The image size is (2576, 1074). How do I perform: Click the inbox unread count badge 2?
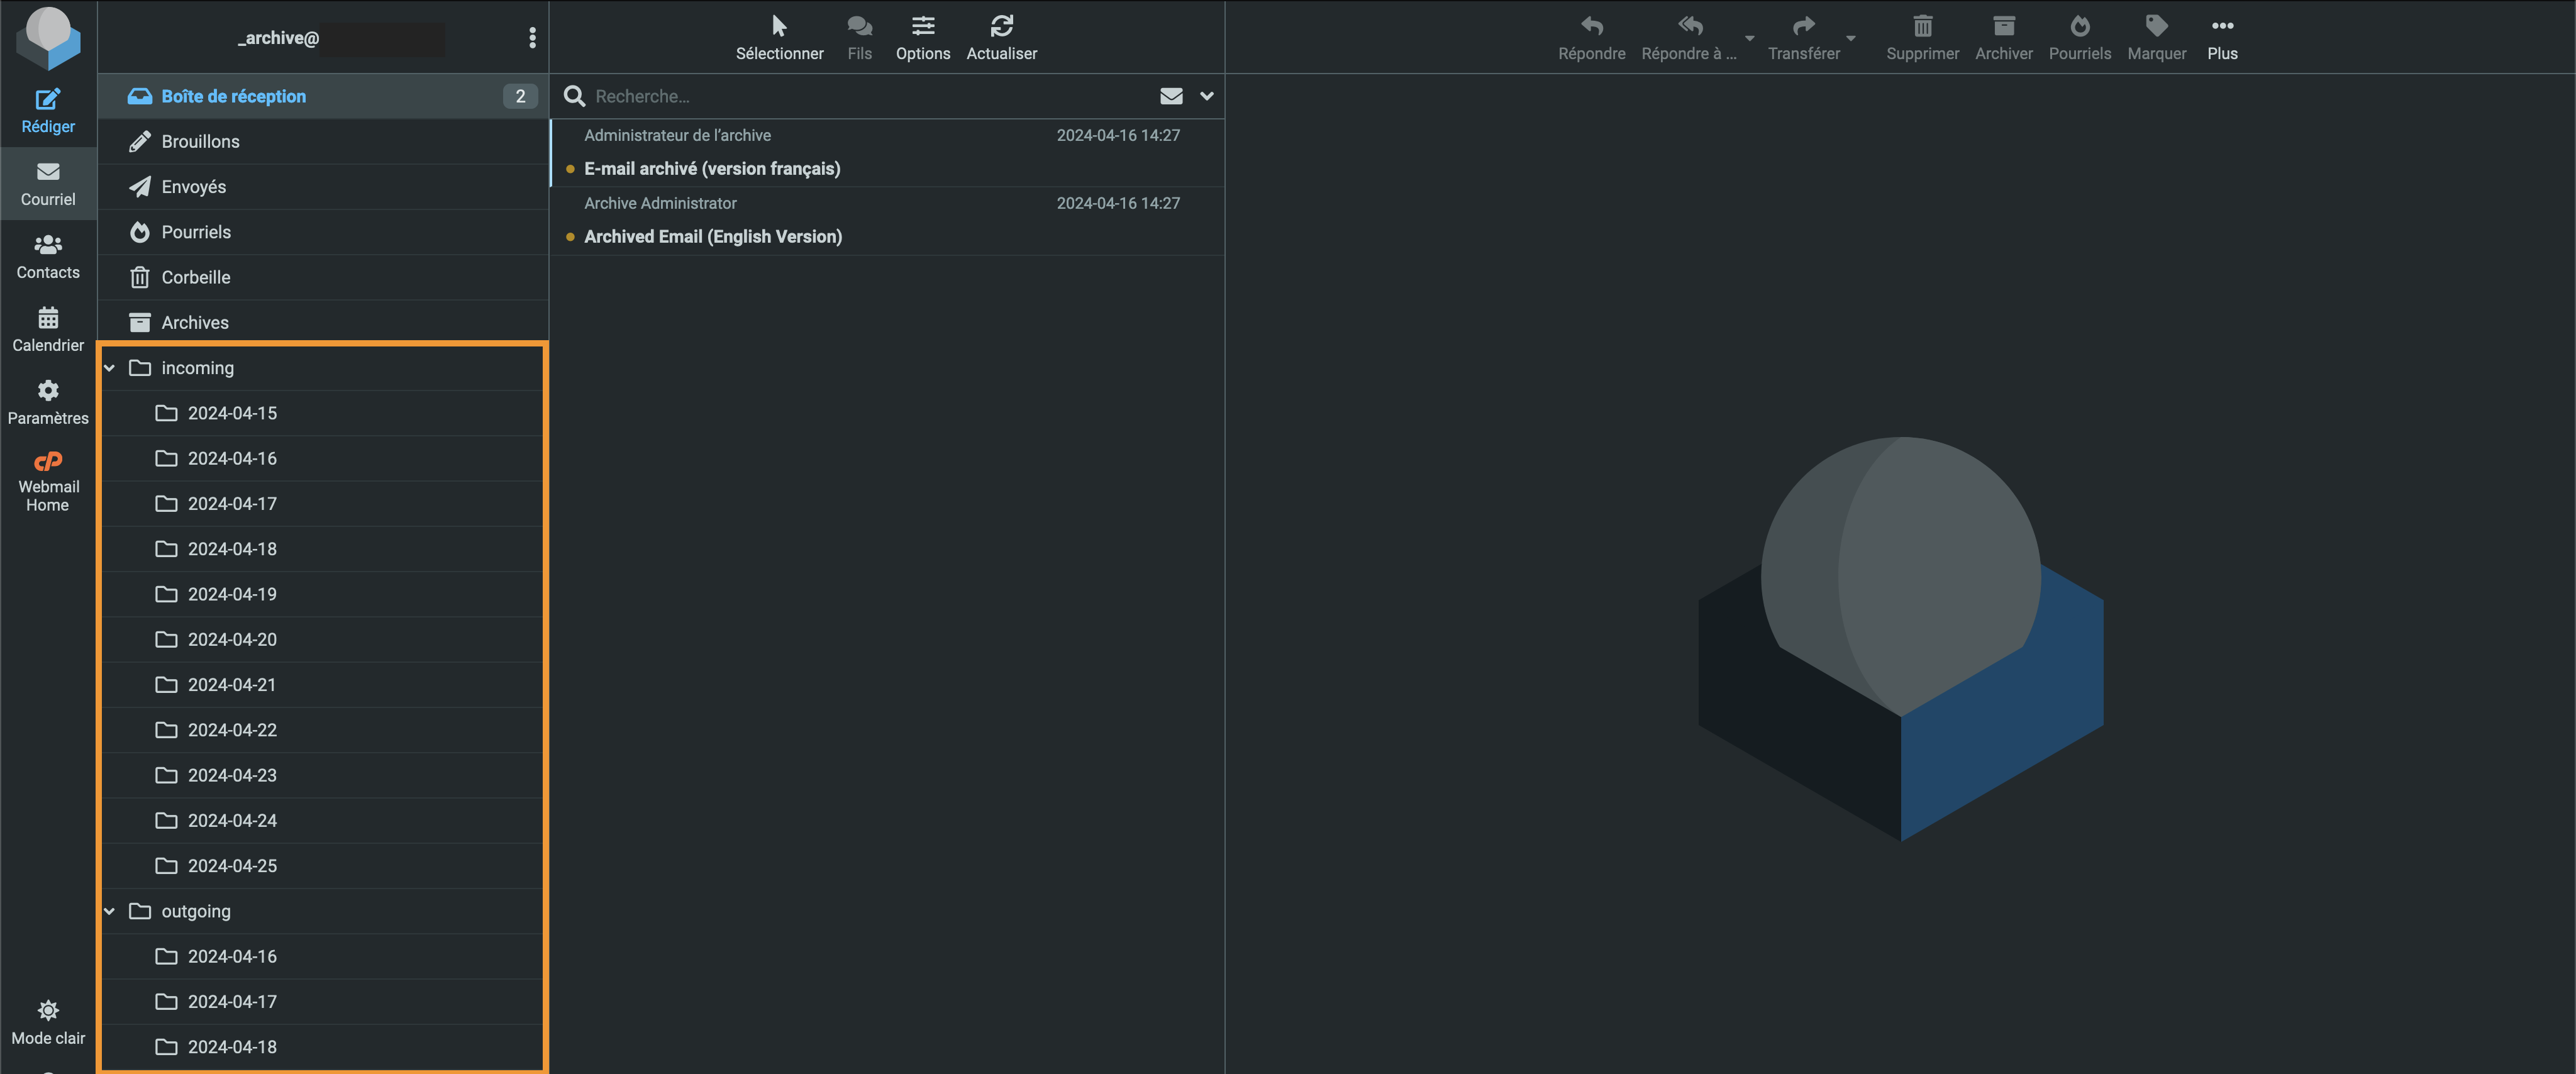pos(520,96)
